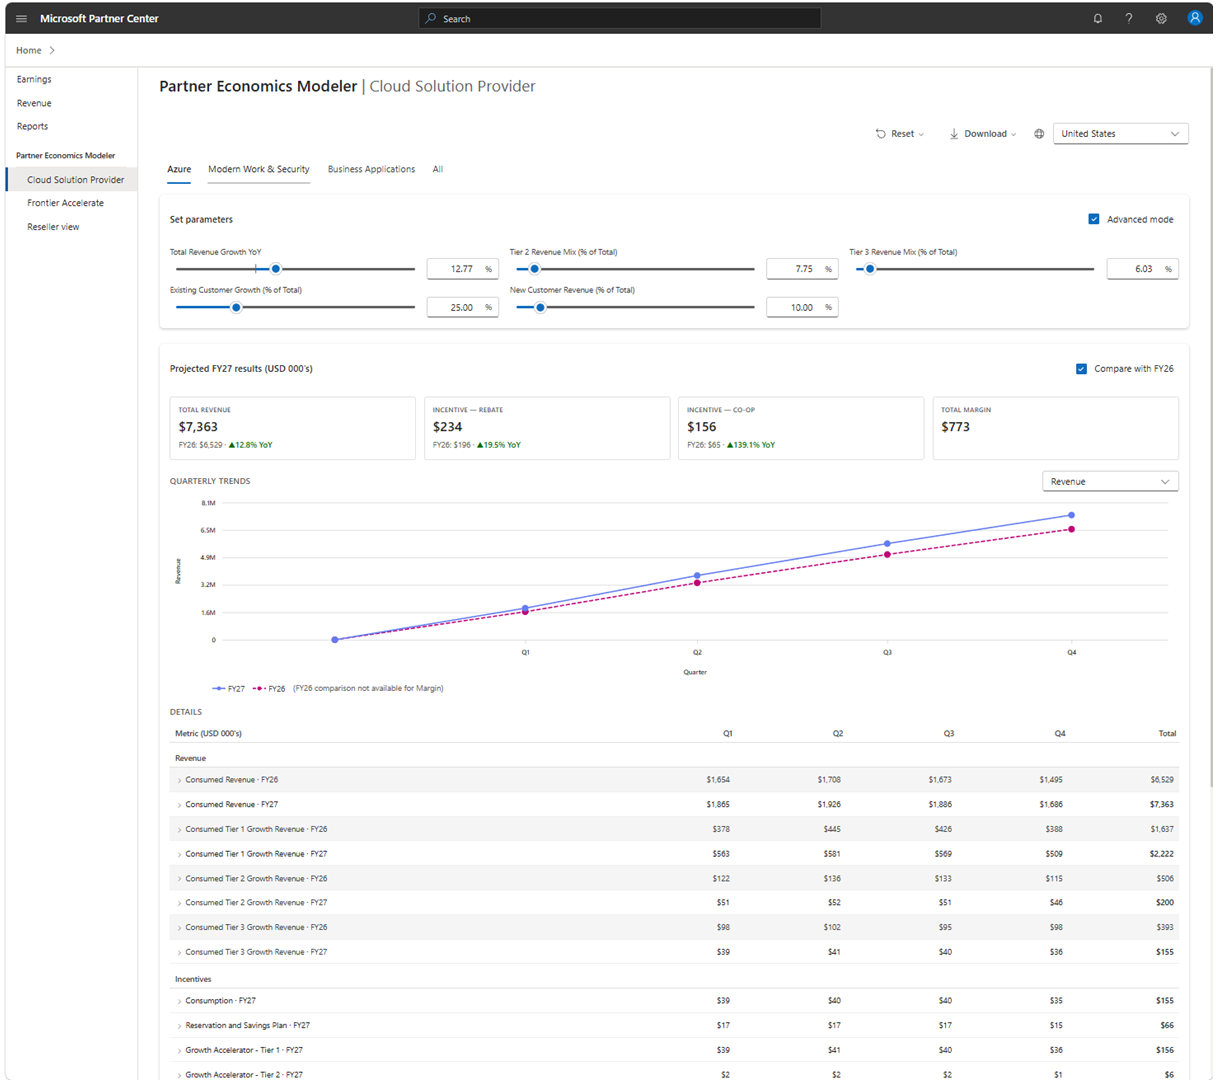
Task: Click the Total Revenue Growth YoY slider handle
Action: (x=276, y=269)
